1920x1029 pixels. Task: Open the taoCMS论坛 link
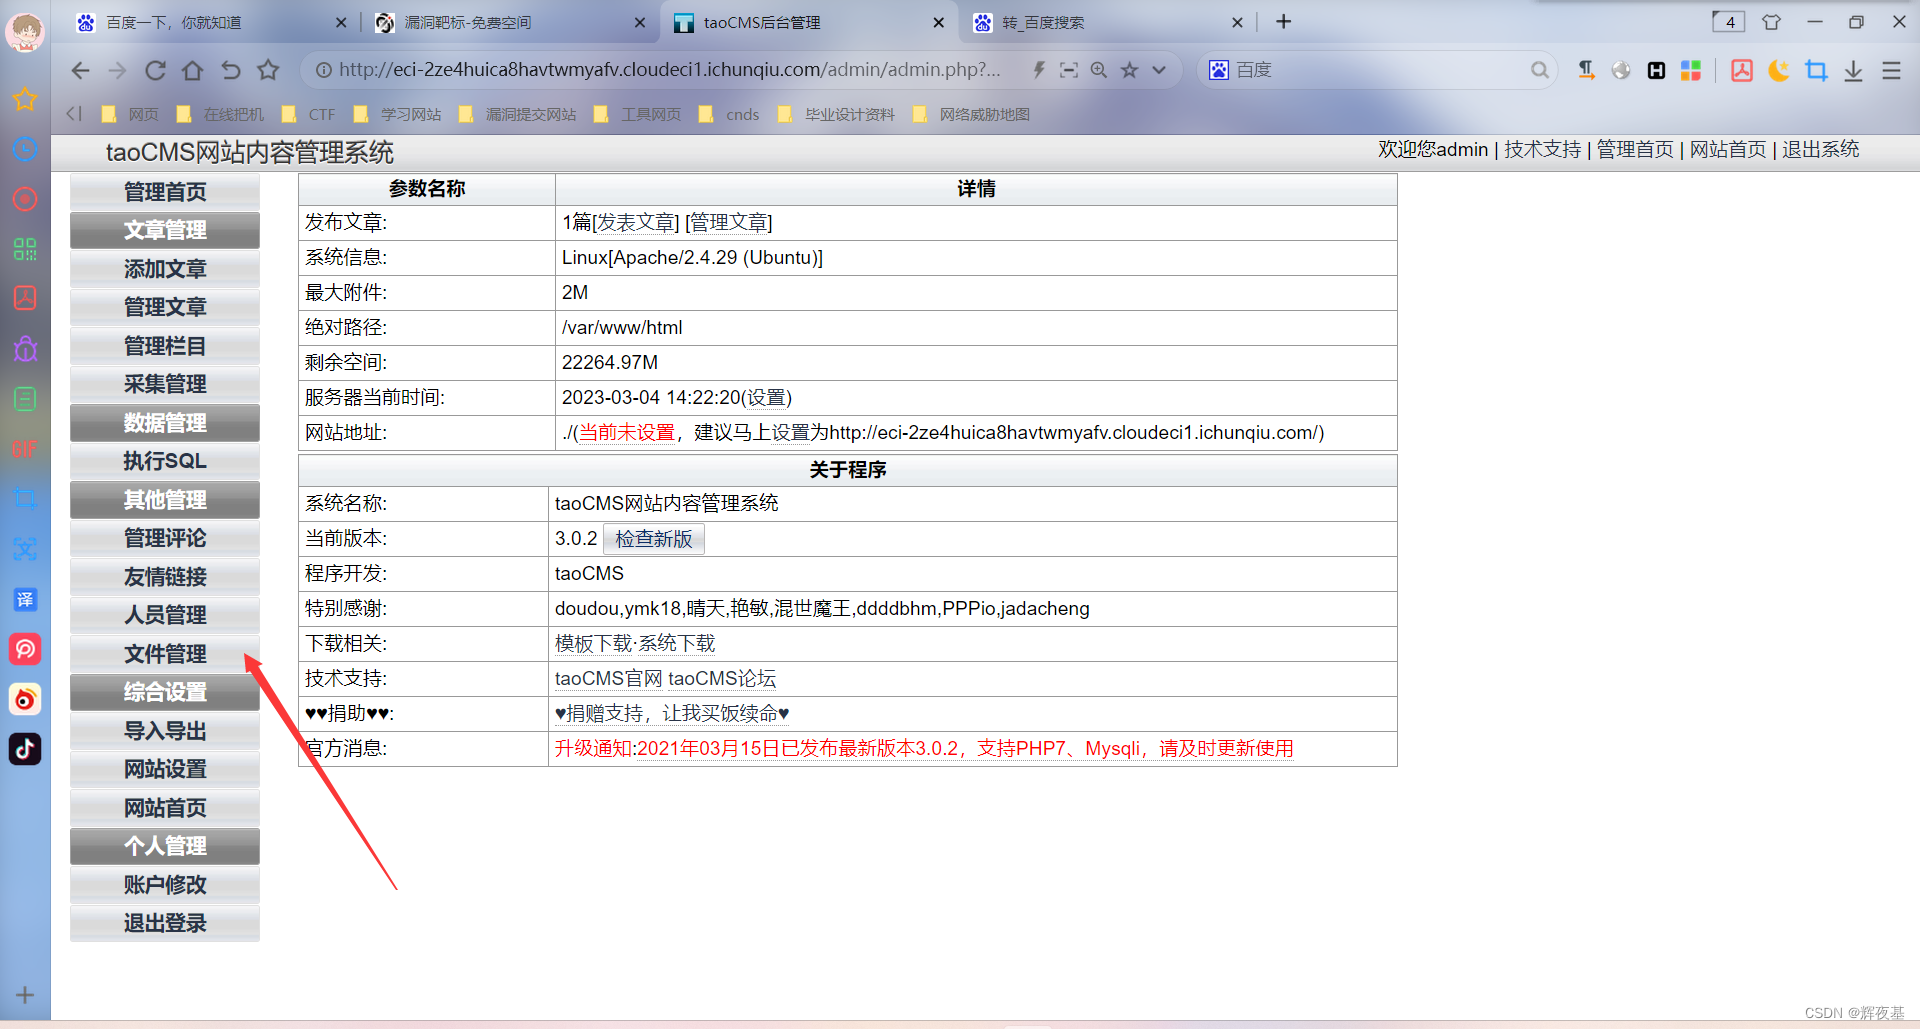(x=722, y=678)
